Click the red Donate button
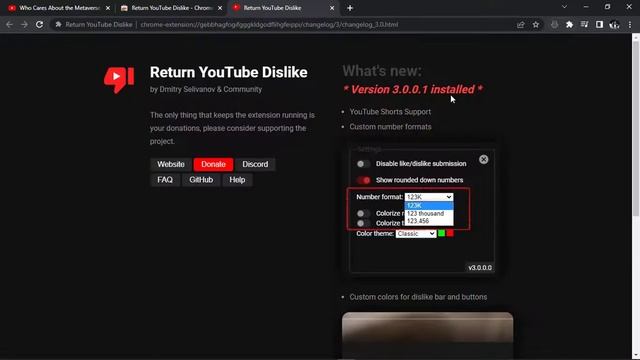The height and width of the screenshot is (360, 640). (213, 164)
